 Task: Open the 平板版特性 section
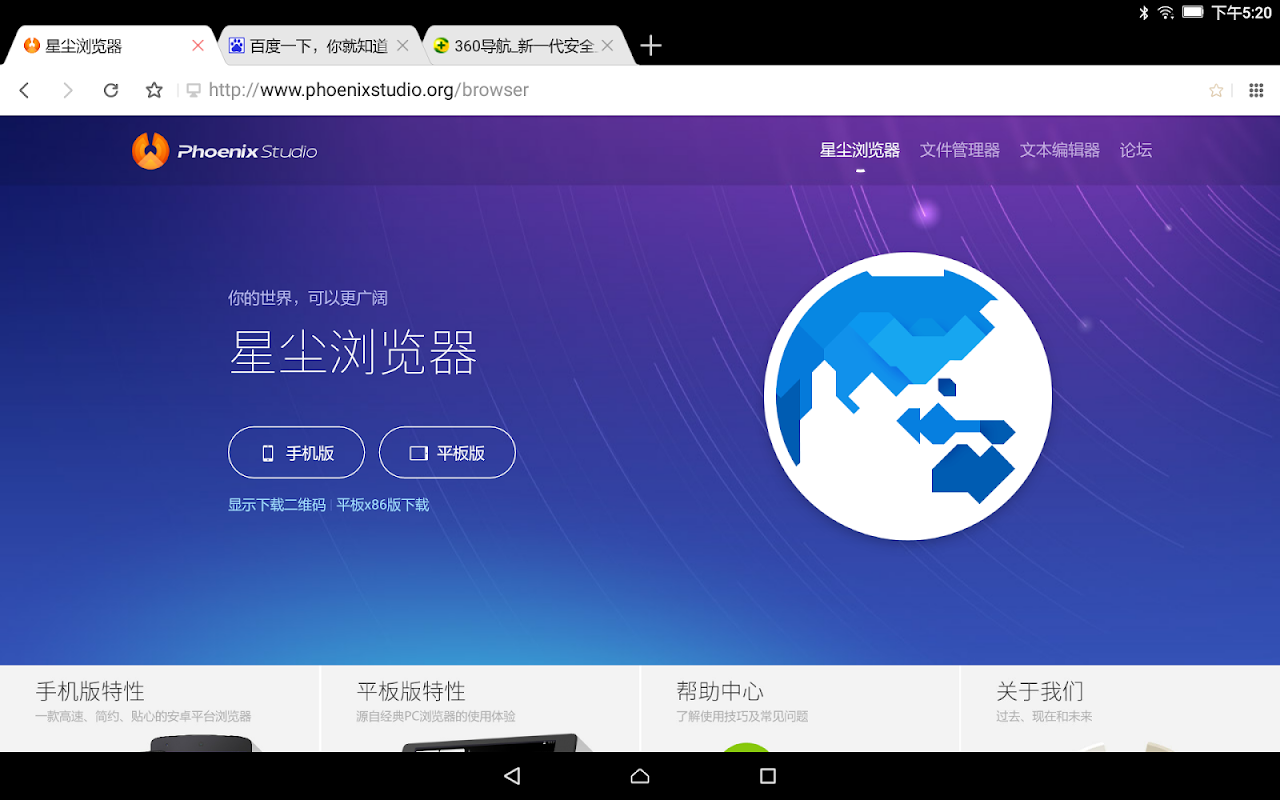[480, 708]
